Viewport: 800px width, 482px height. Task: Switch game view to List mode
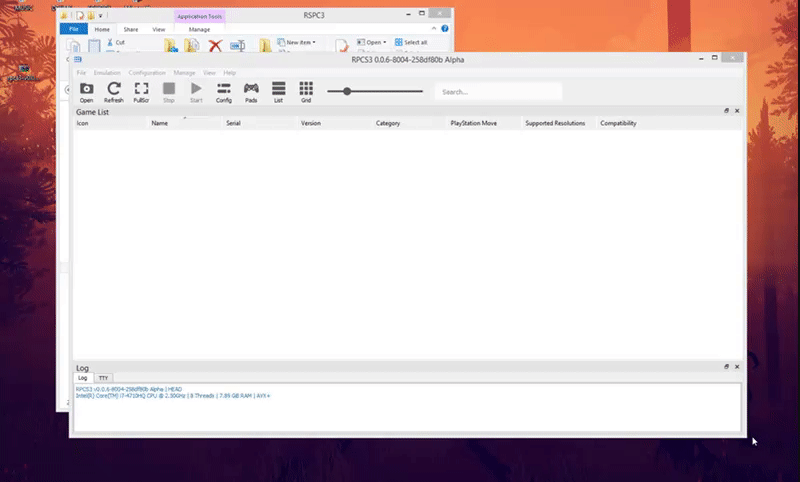click(279, 92)
